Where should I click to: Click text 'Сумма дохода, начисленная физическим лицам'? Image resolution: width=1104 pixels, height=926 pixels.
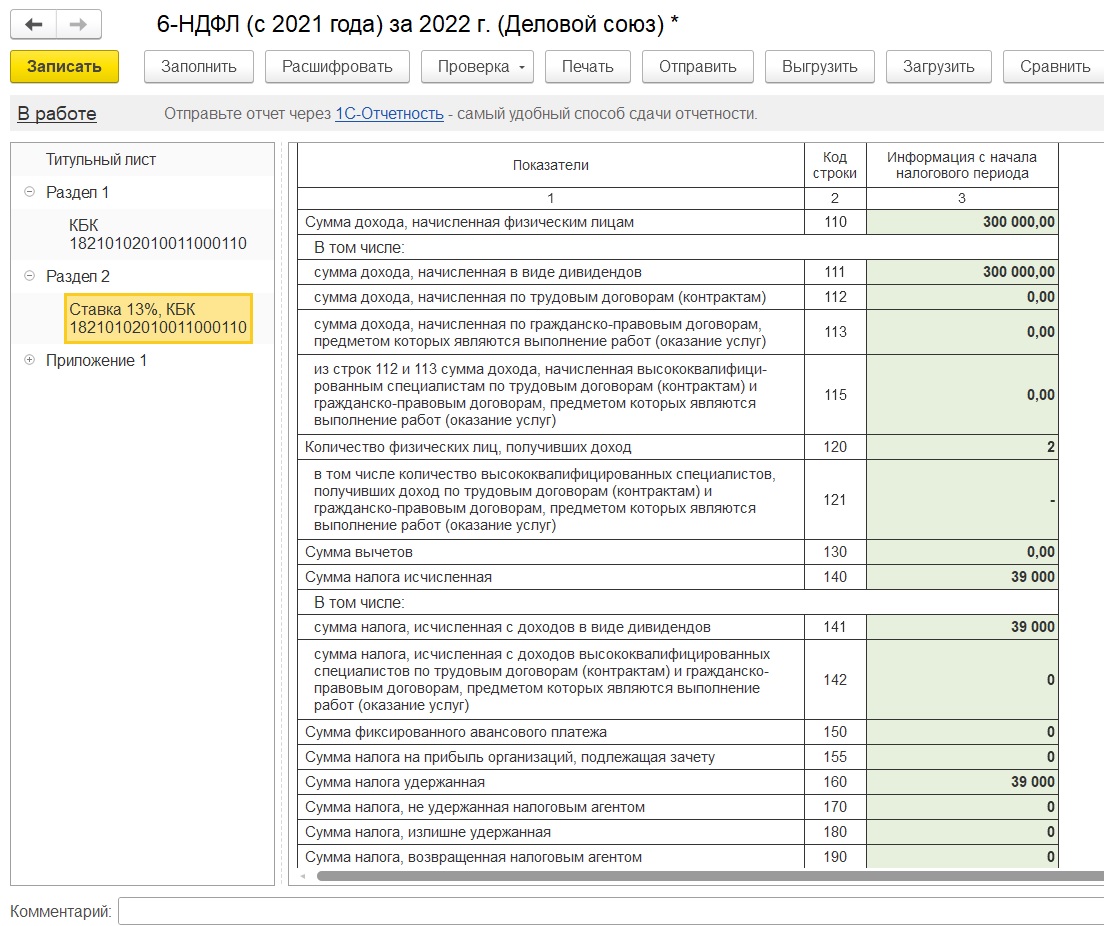[x=469, y=223]
